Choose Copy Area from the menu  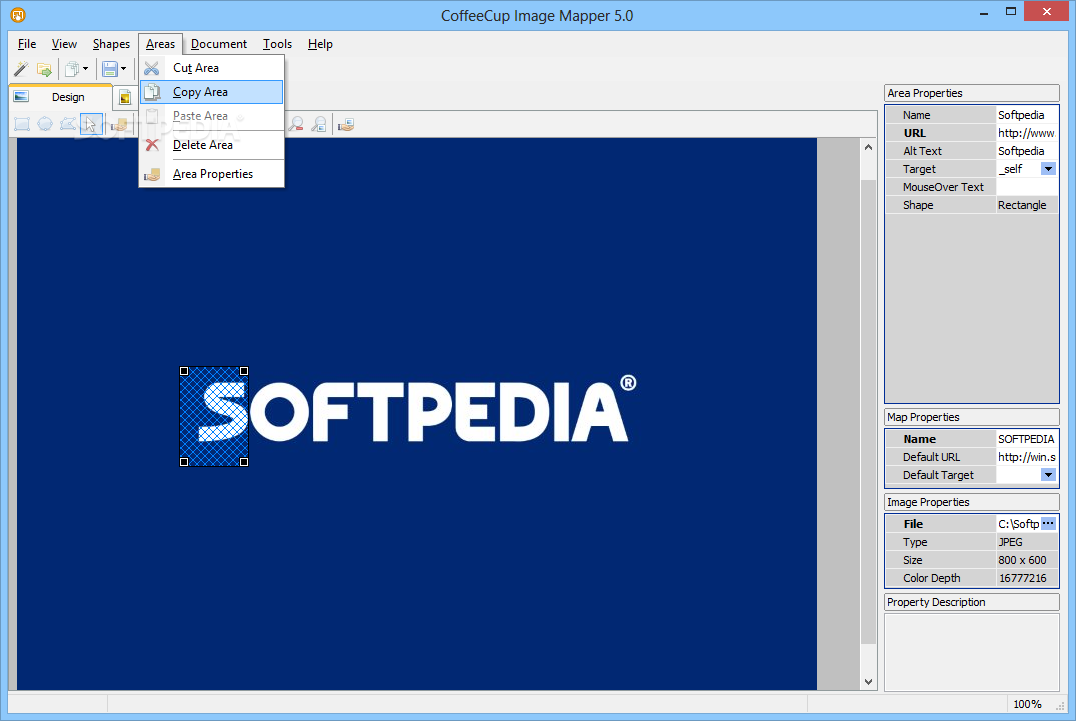pos(211,92)
